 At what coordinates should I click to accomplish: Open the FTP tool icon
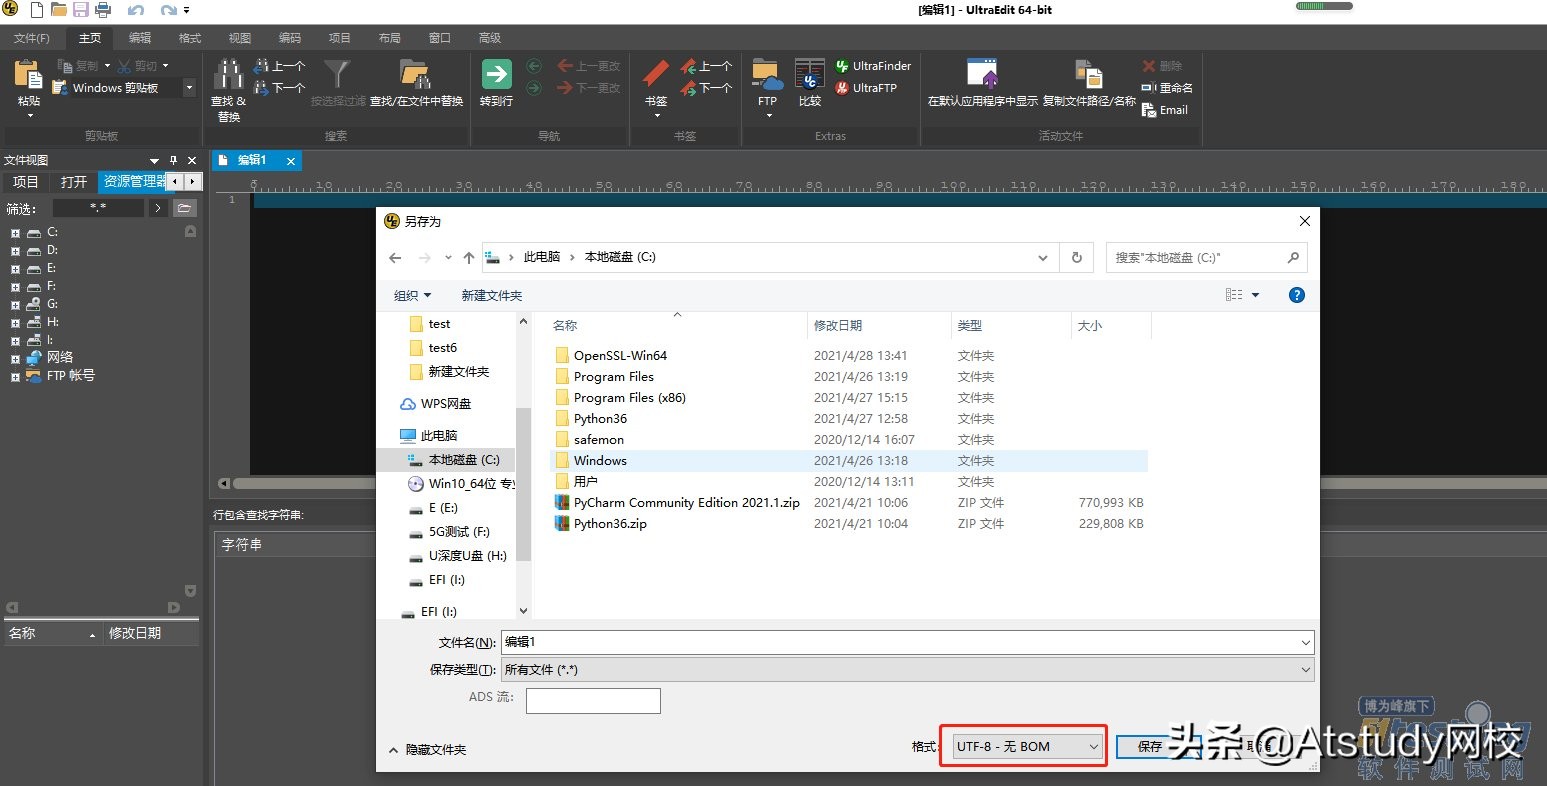(767, 76)
